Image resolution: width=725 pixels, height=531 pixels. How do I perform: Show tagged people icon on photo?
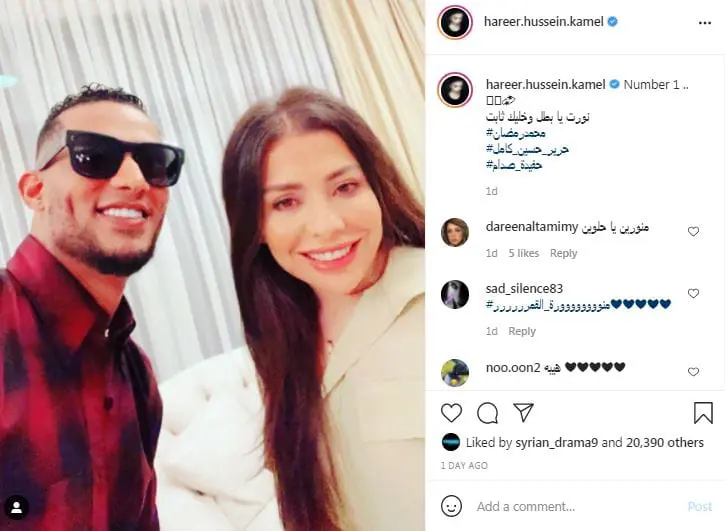(17, 508)
